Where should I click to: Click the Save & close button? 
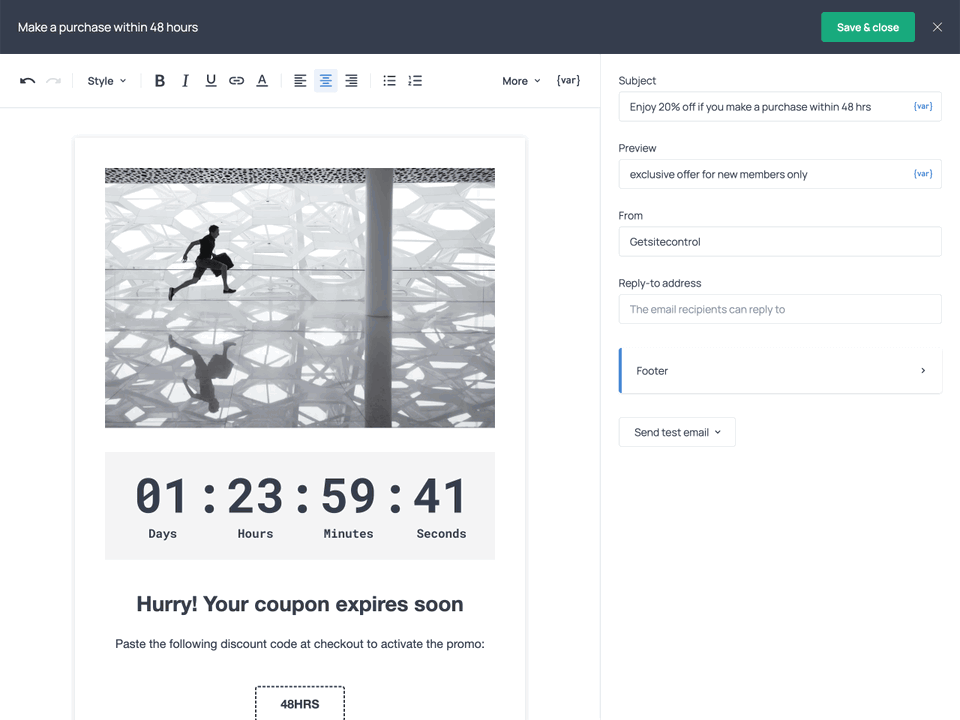pos(867,27)
